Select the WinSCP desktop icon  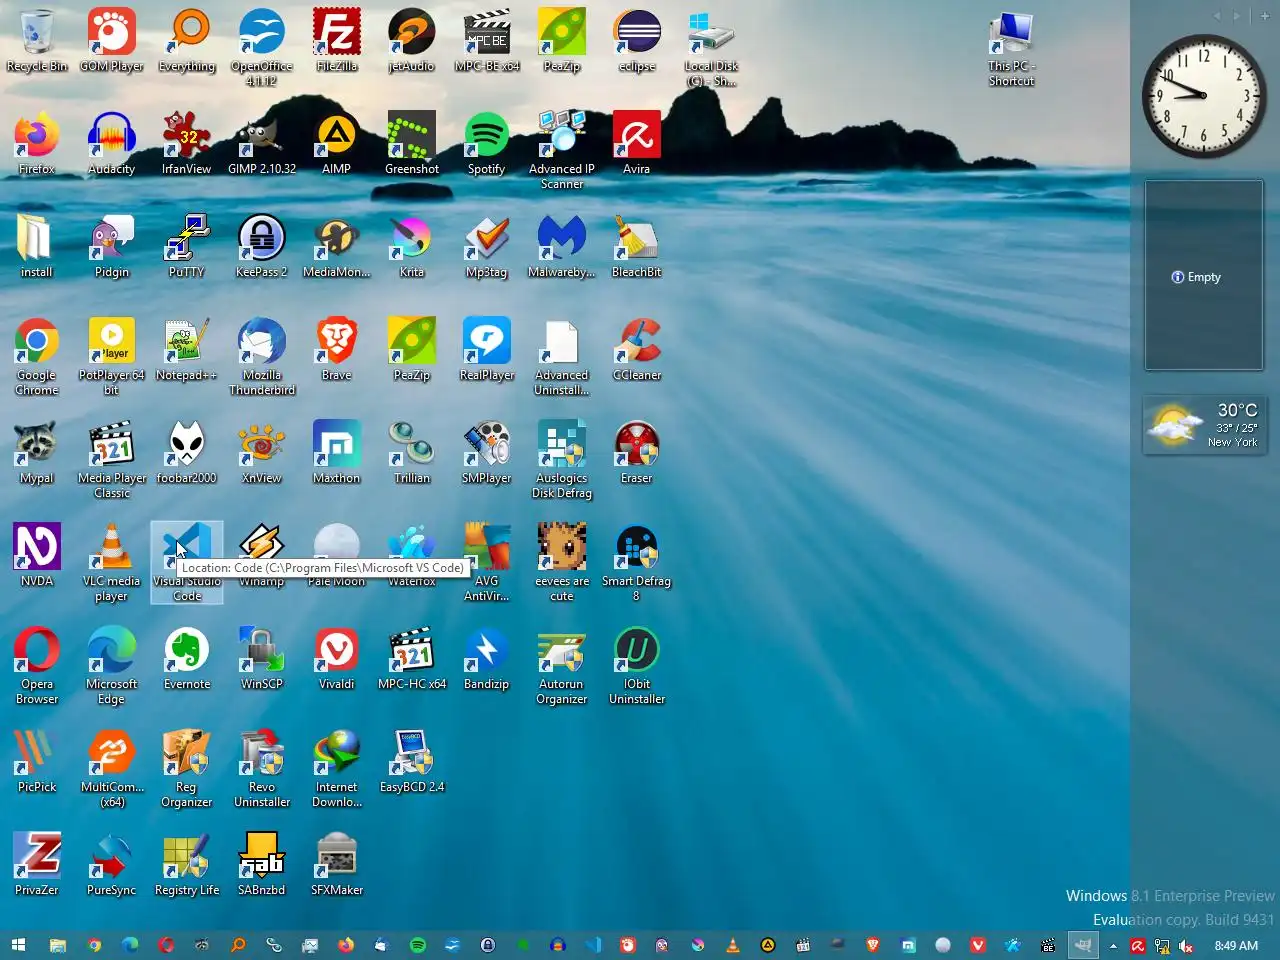pos(262,659)
